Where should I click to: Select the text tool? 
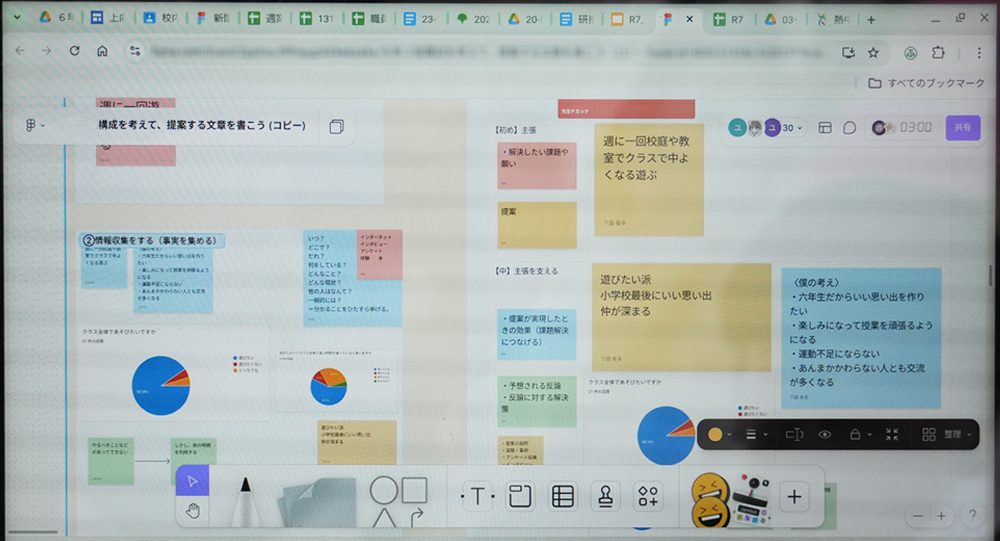coord(477,496)
